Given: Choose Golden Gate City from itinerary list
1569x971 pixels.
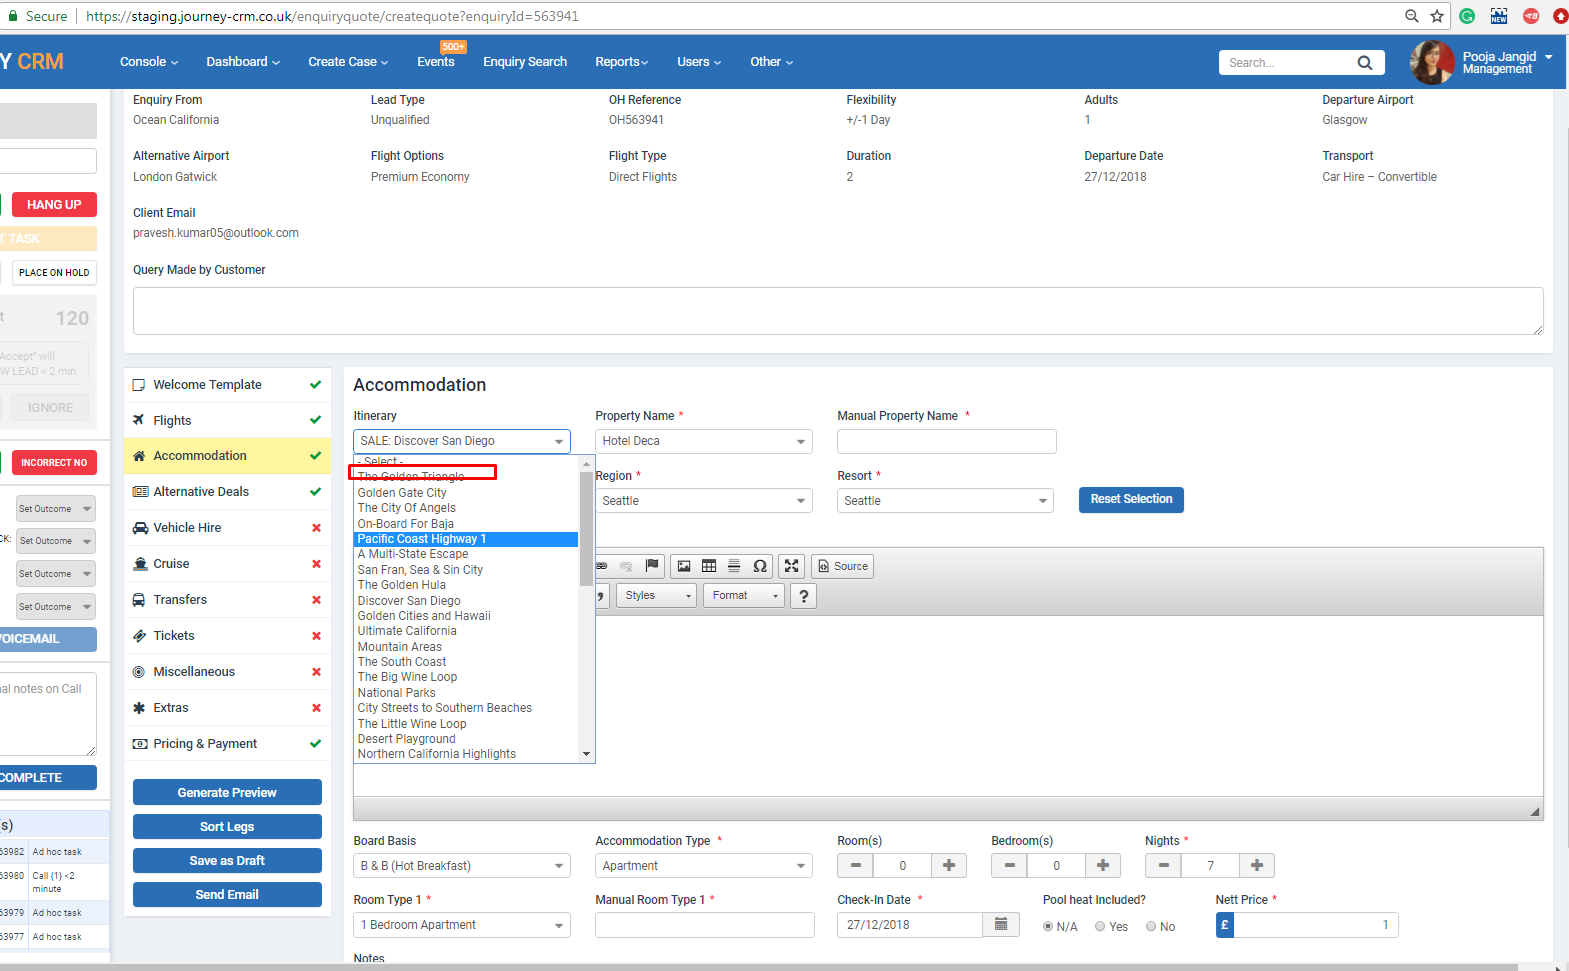Looking at the screenshot, I should point(402,493).
